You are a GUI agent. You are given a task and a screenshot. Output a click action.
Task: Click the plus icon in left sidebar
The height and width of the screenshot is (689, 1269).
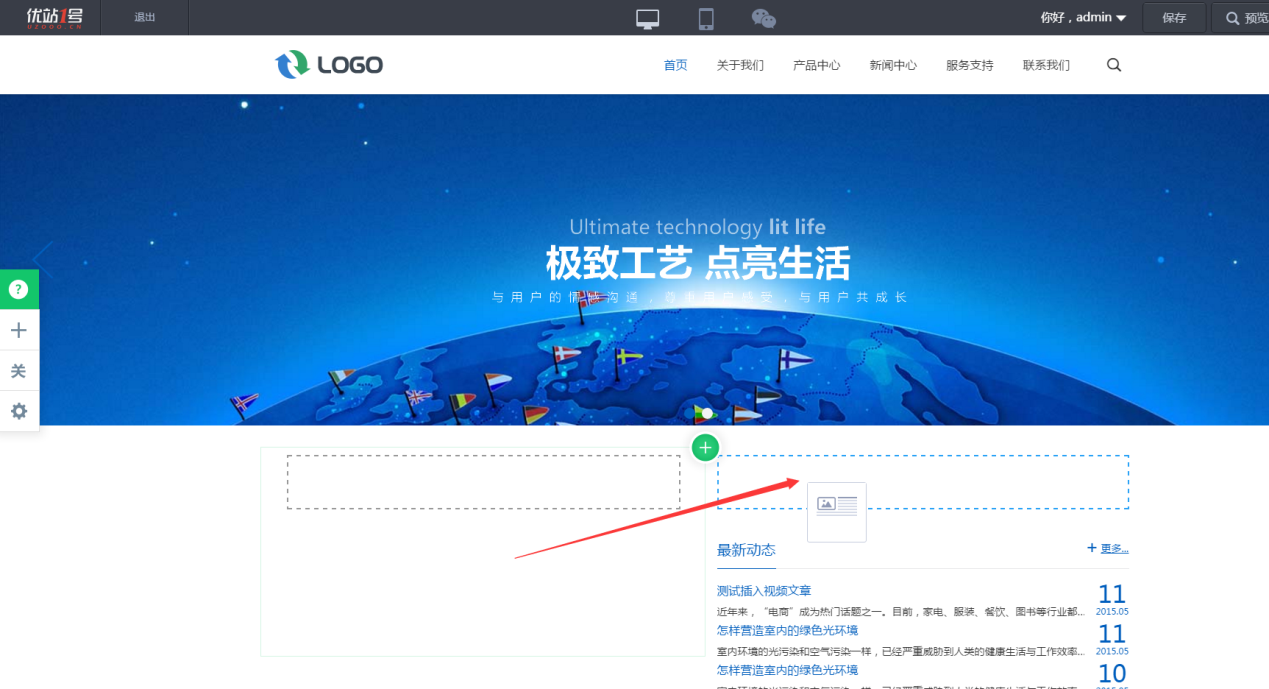19,330
